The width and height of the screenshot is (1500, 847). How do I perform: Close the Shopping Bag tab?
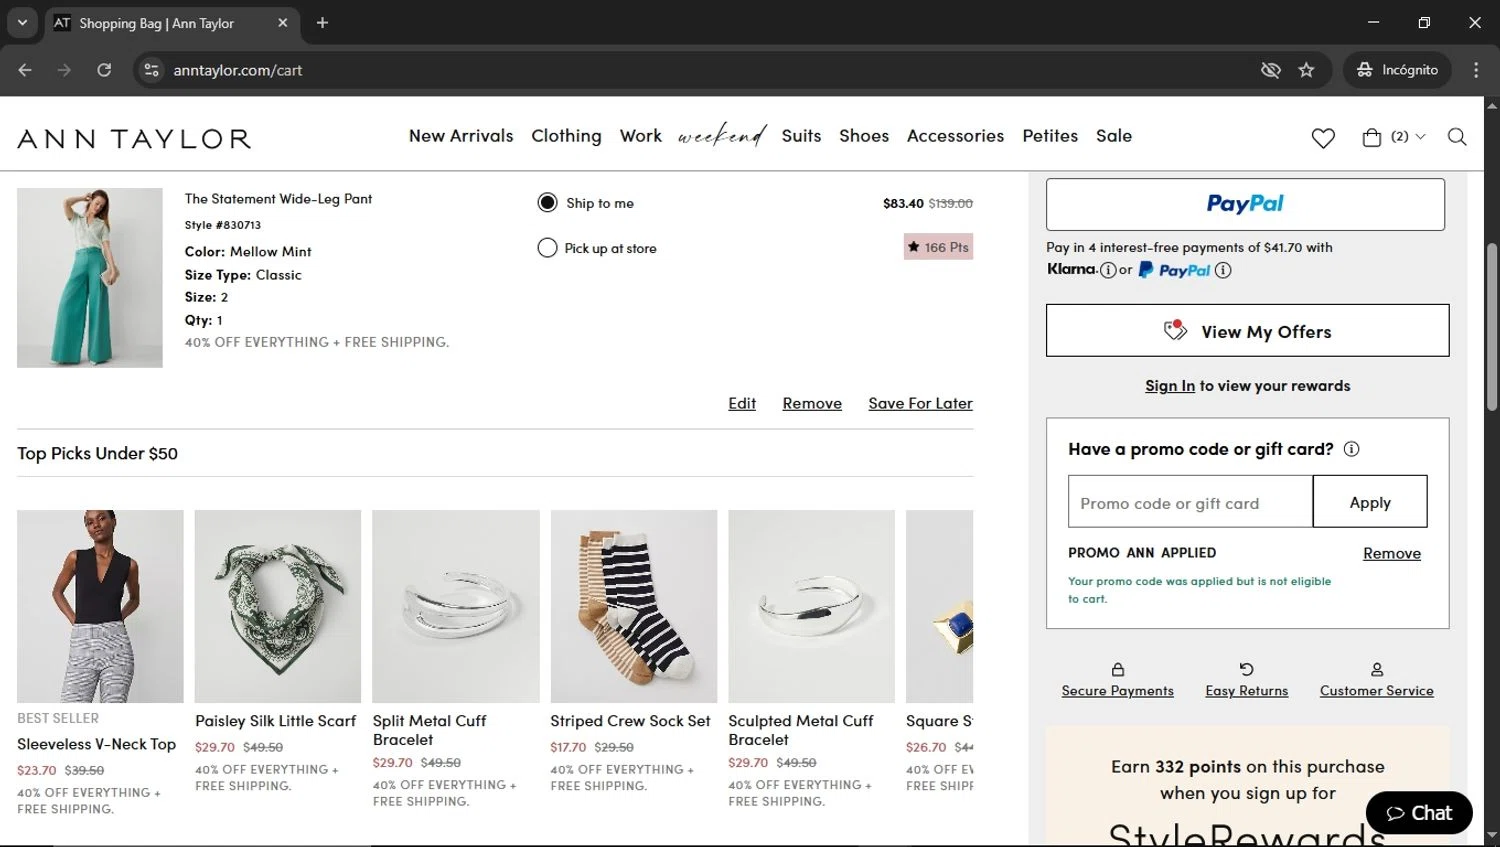point(282,23)
